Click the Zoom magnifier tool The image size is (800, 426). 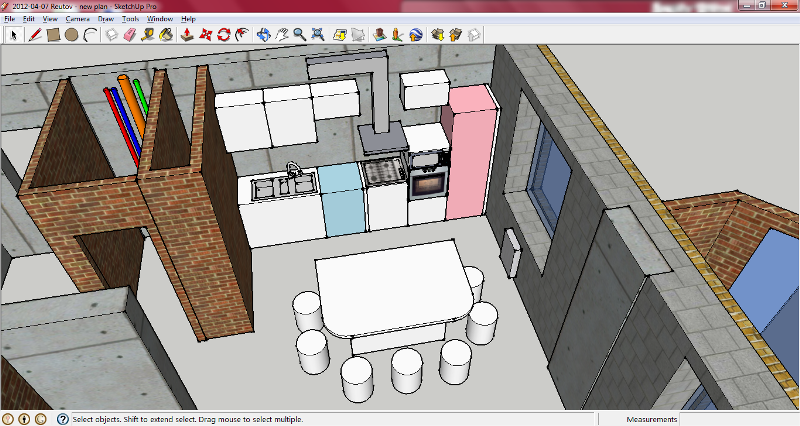299,34
